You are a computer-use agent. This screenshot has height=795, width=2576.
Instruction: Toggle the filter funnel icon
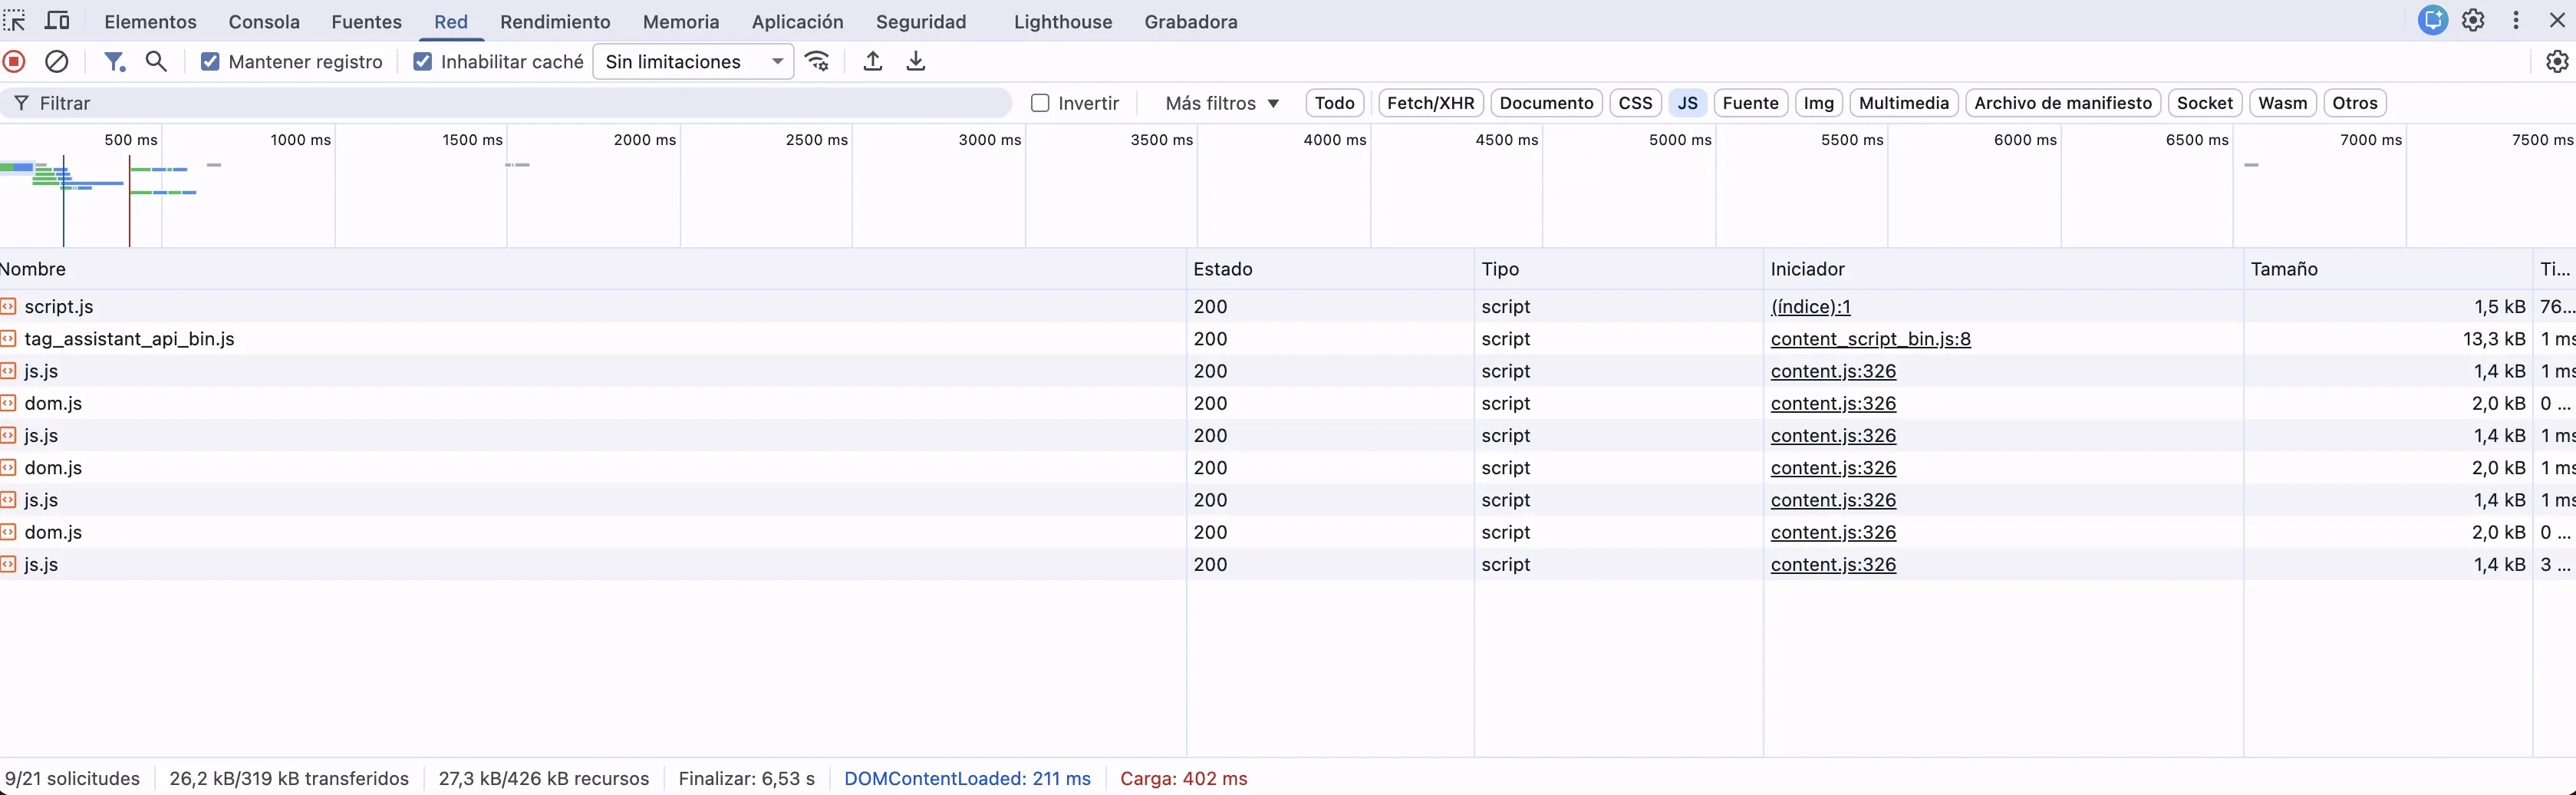(x=115, y=62)
